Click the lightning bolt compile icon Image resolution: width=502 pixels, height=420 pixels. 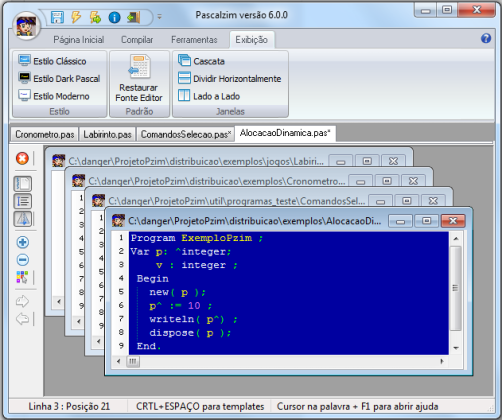pos(76,17)
